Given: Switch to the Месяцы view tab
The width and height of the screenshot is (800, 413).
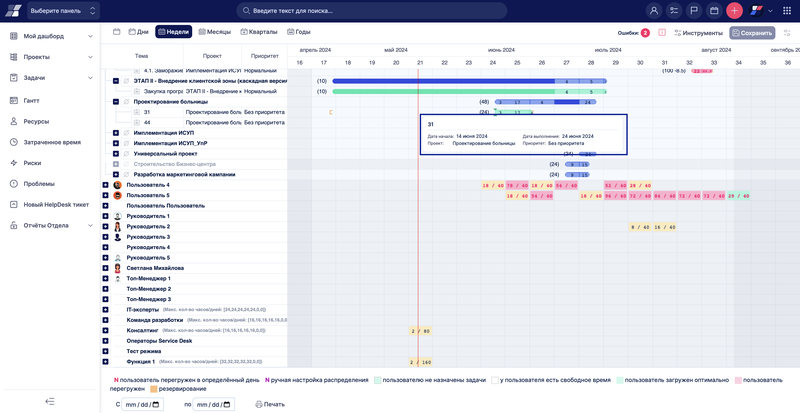Looking at the screenshot, I should tap(215, 32).
